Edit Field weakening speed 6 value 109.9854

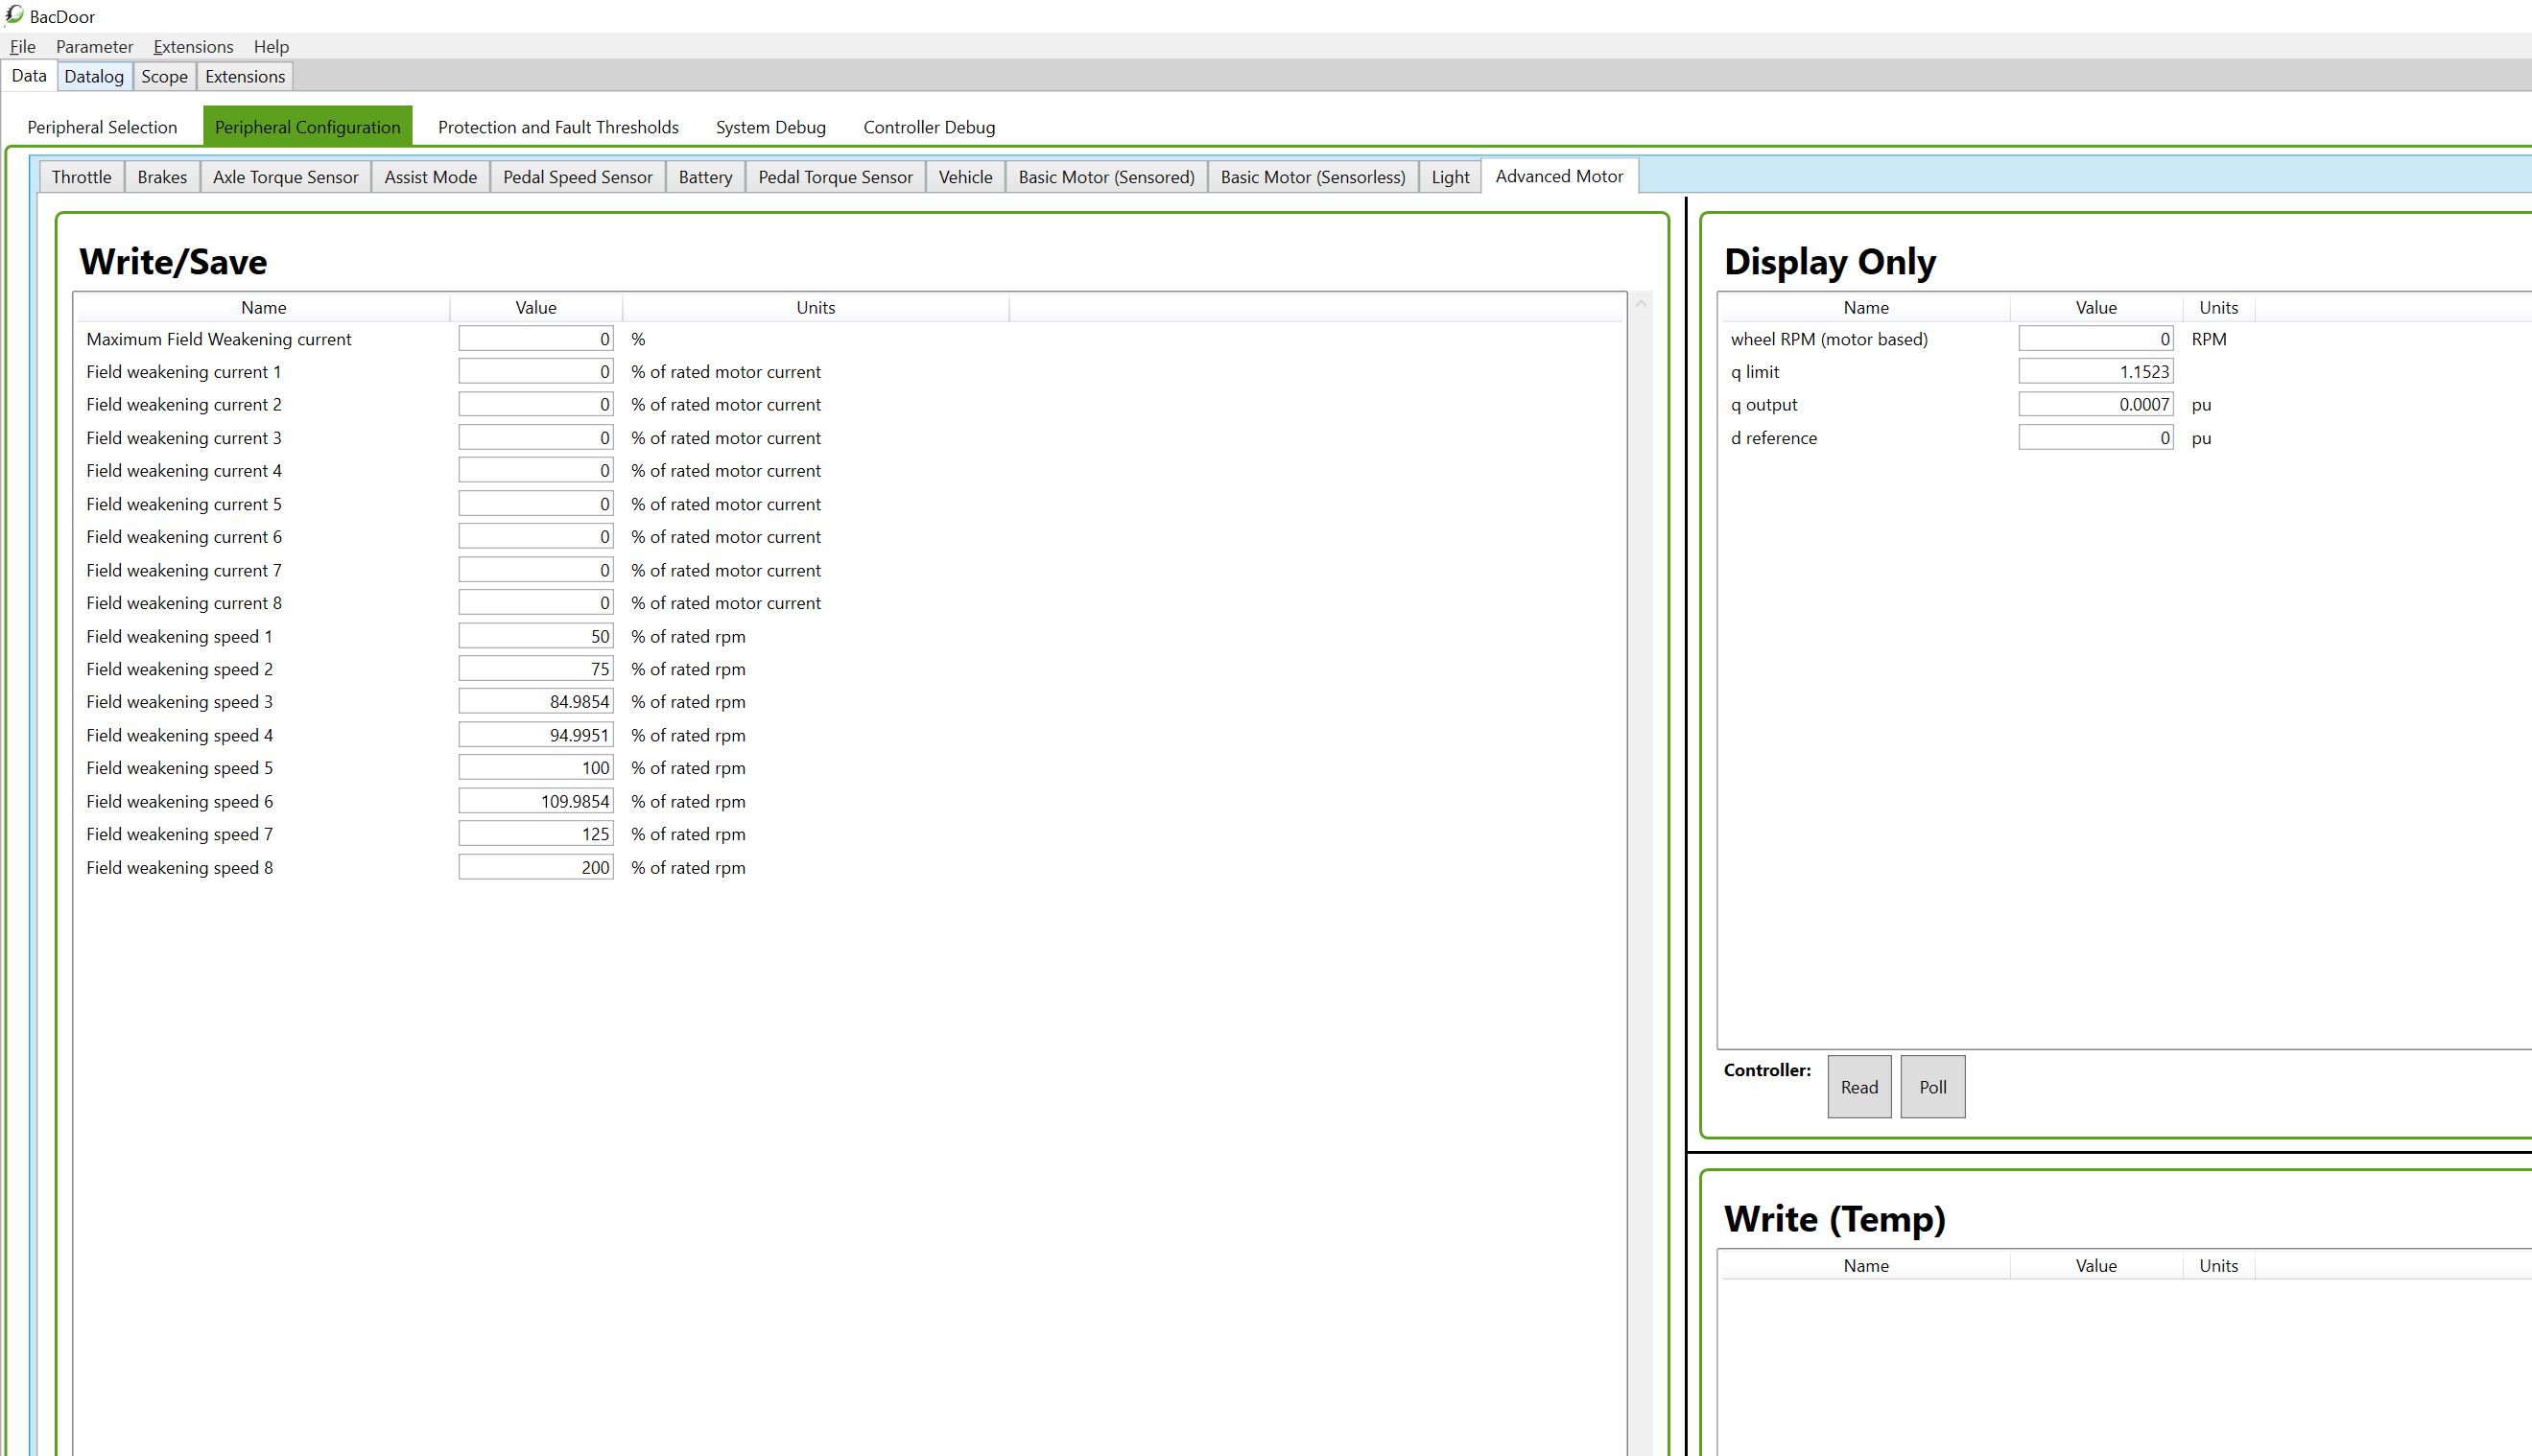pyautogui.click(x=536, y=801)
